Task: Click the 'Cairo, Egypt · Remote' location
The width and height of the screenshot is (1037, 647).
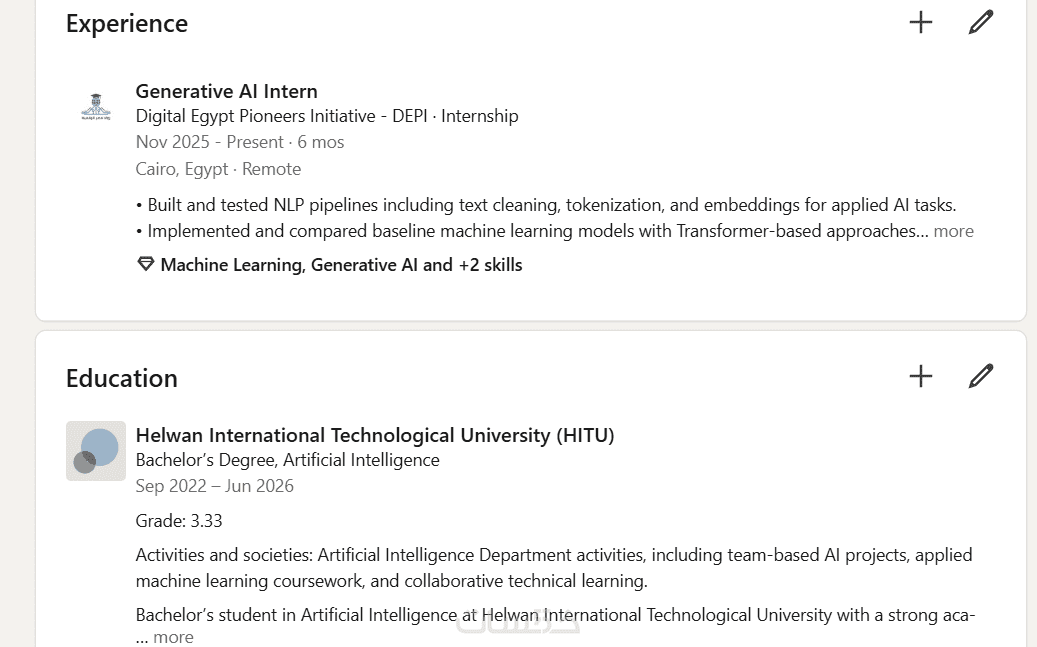Action: pos(218,169)
